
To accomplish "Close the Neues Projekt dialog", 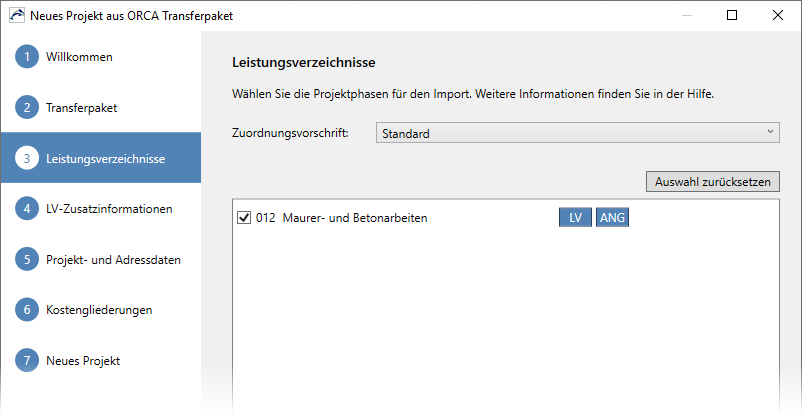I will click(x=777, y=15).
